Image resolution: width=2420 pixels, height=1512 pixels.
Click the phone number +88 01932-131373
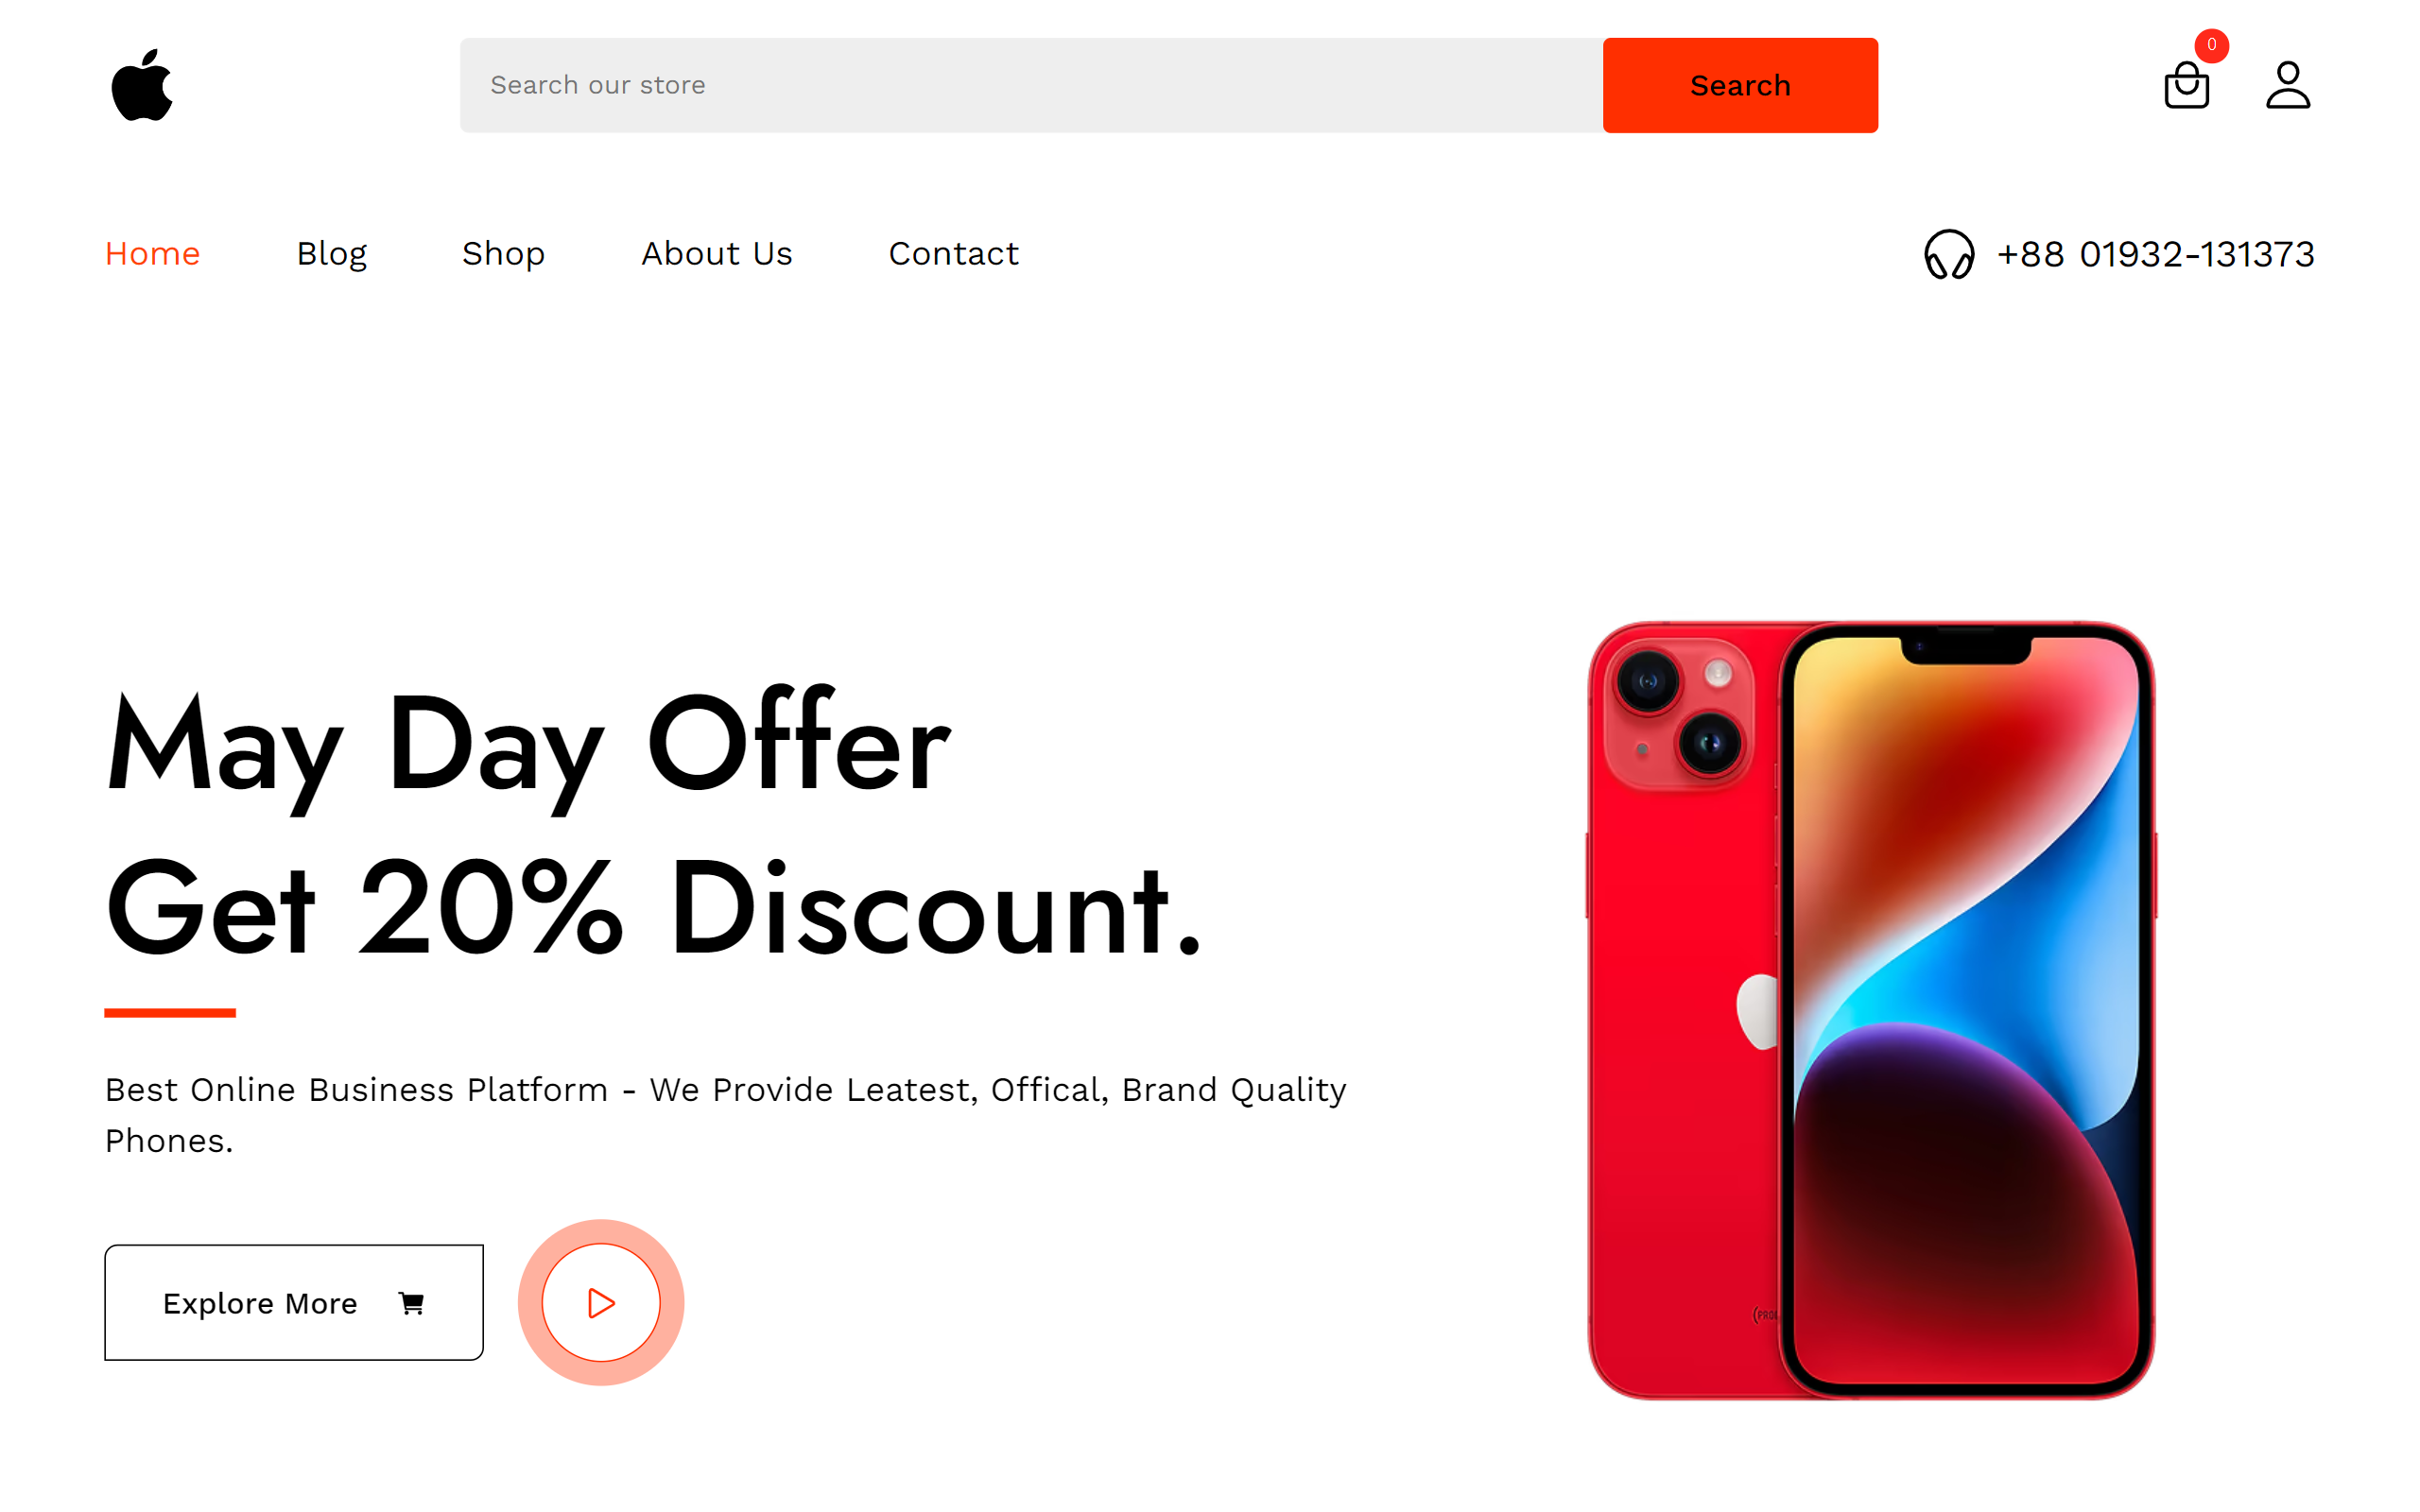[2156, 254]
